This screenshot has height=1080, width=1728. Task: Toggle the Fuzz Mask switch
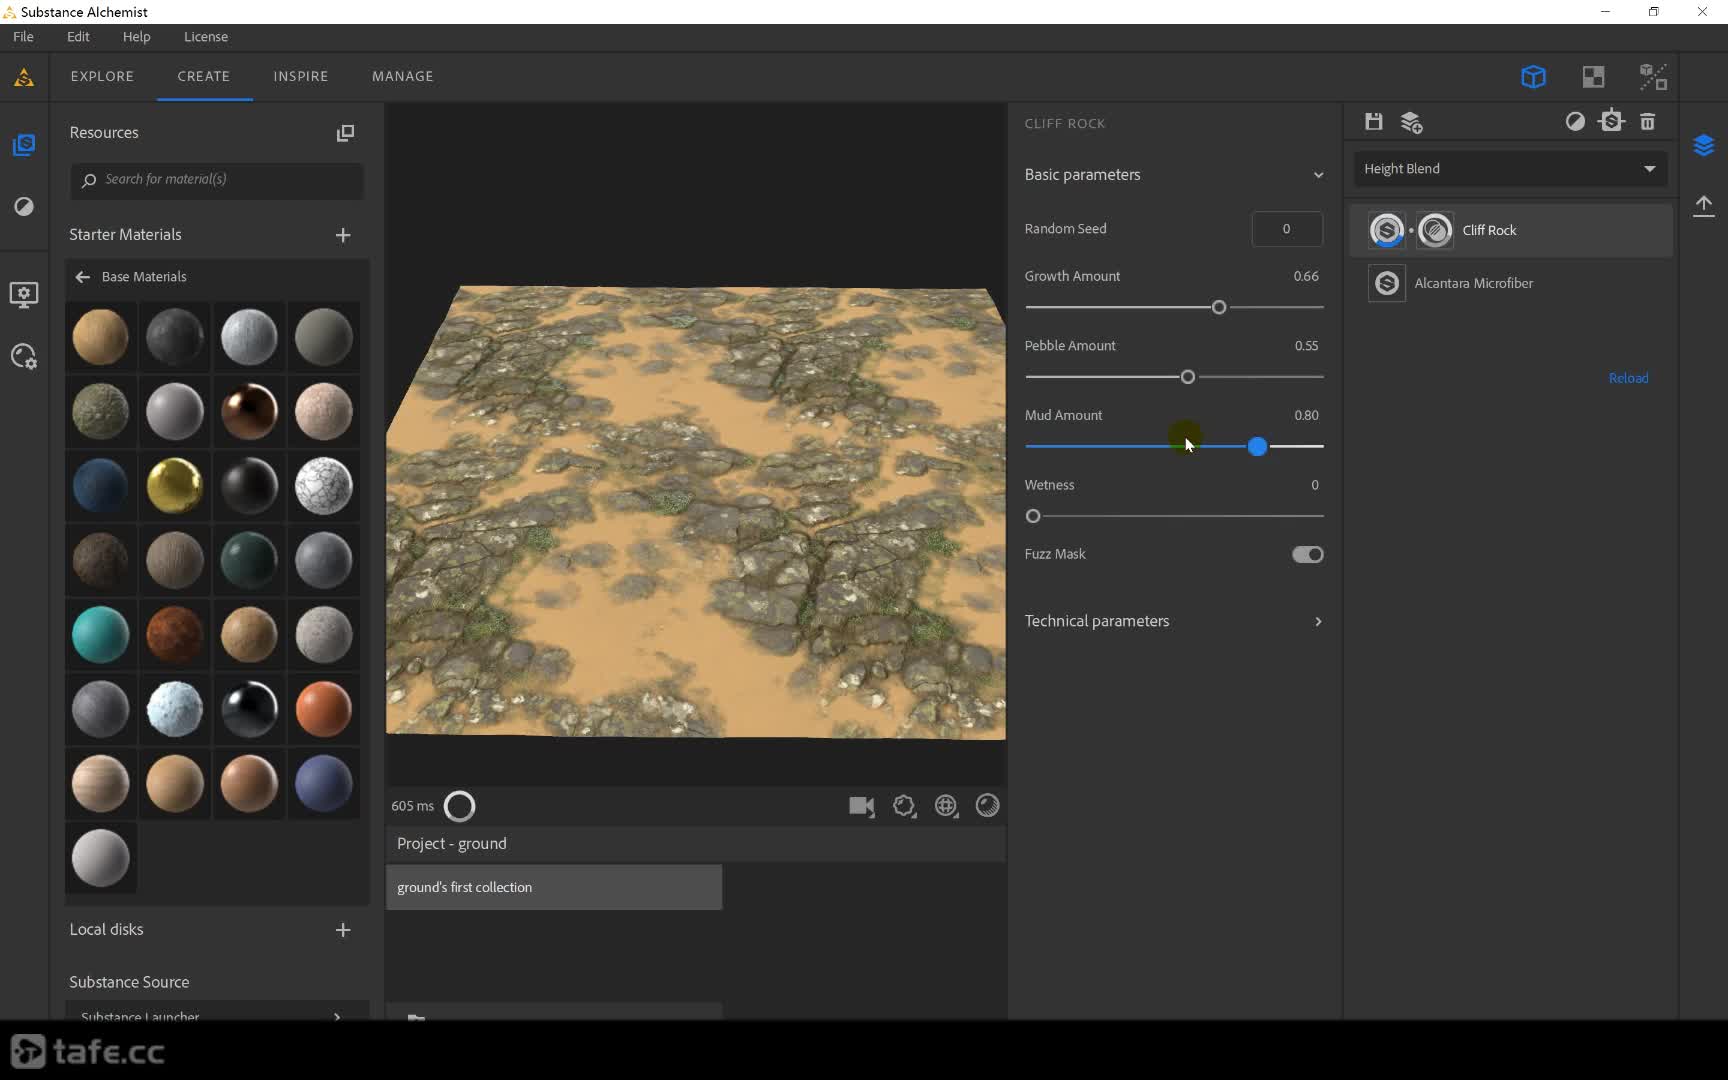point(1308,555)
